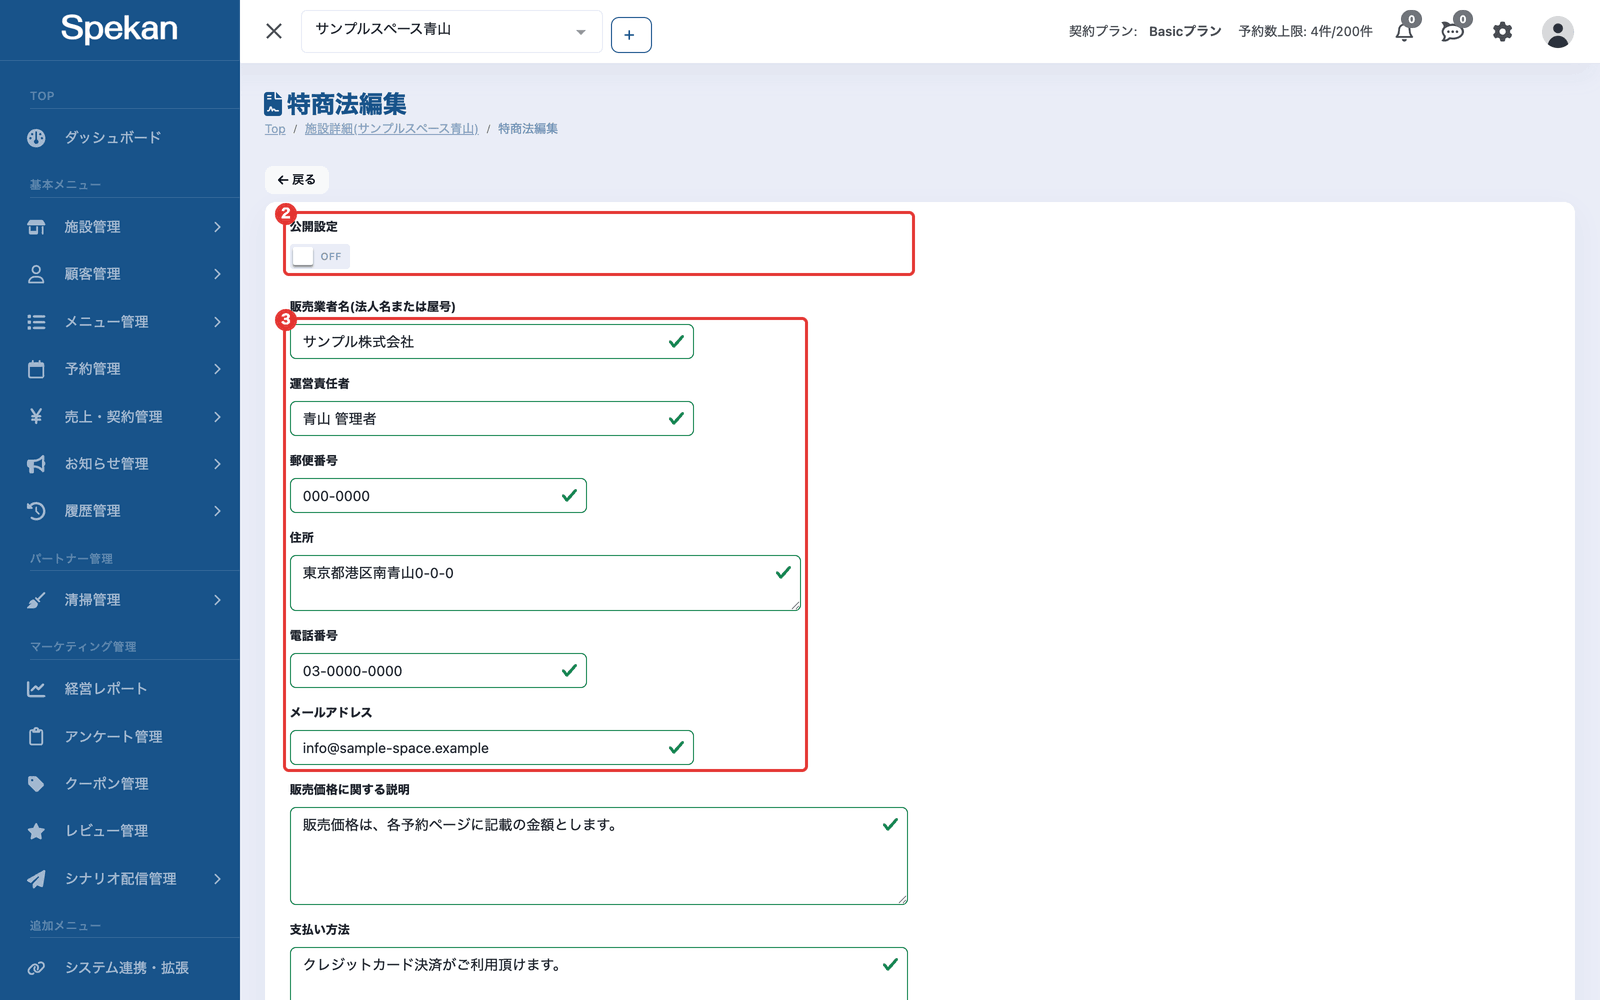Click the メールアドレス field
The width and height of the screenshot is (1600, 1000).
492,748
